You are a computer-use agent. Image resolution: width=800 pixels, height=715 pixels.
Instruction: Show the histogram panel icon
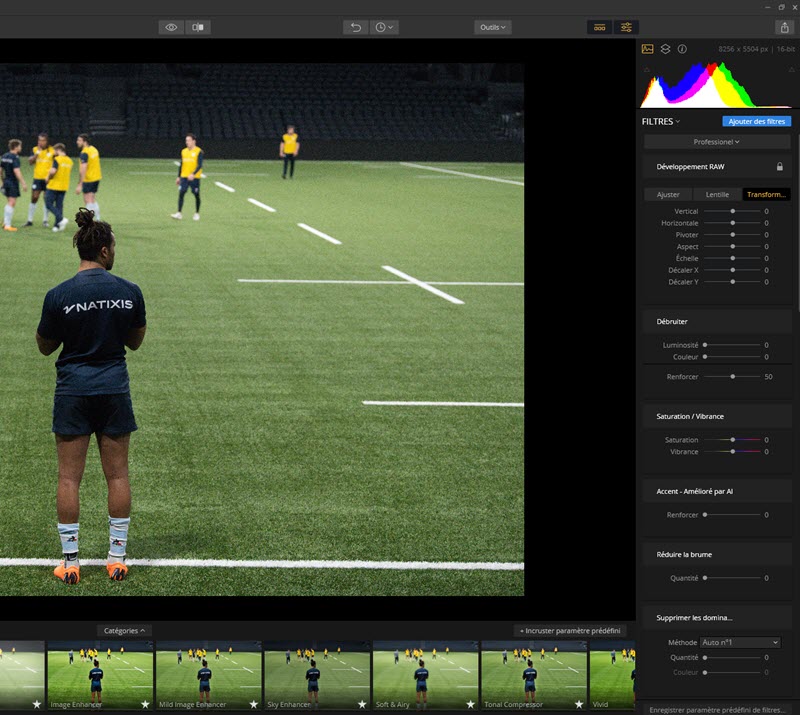coord(647,49)
